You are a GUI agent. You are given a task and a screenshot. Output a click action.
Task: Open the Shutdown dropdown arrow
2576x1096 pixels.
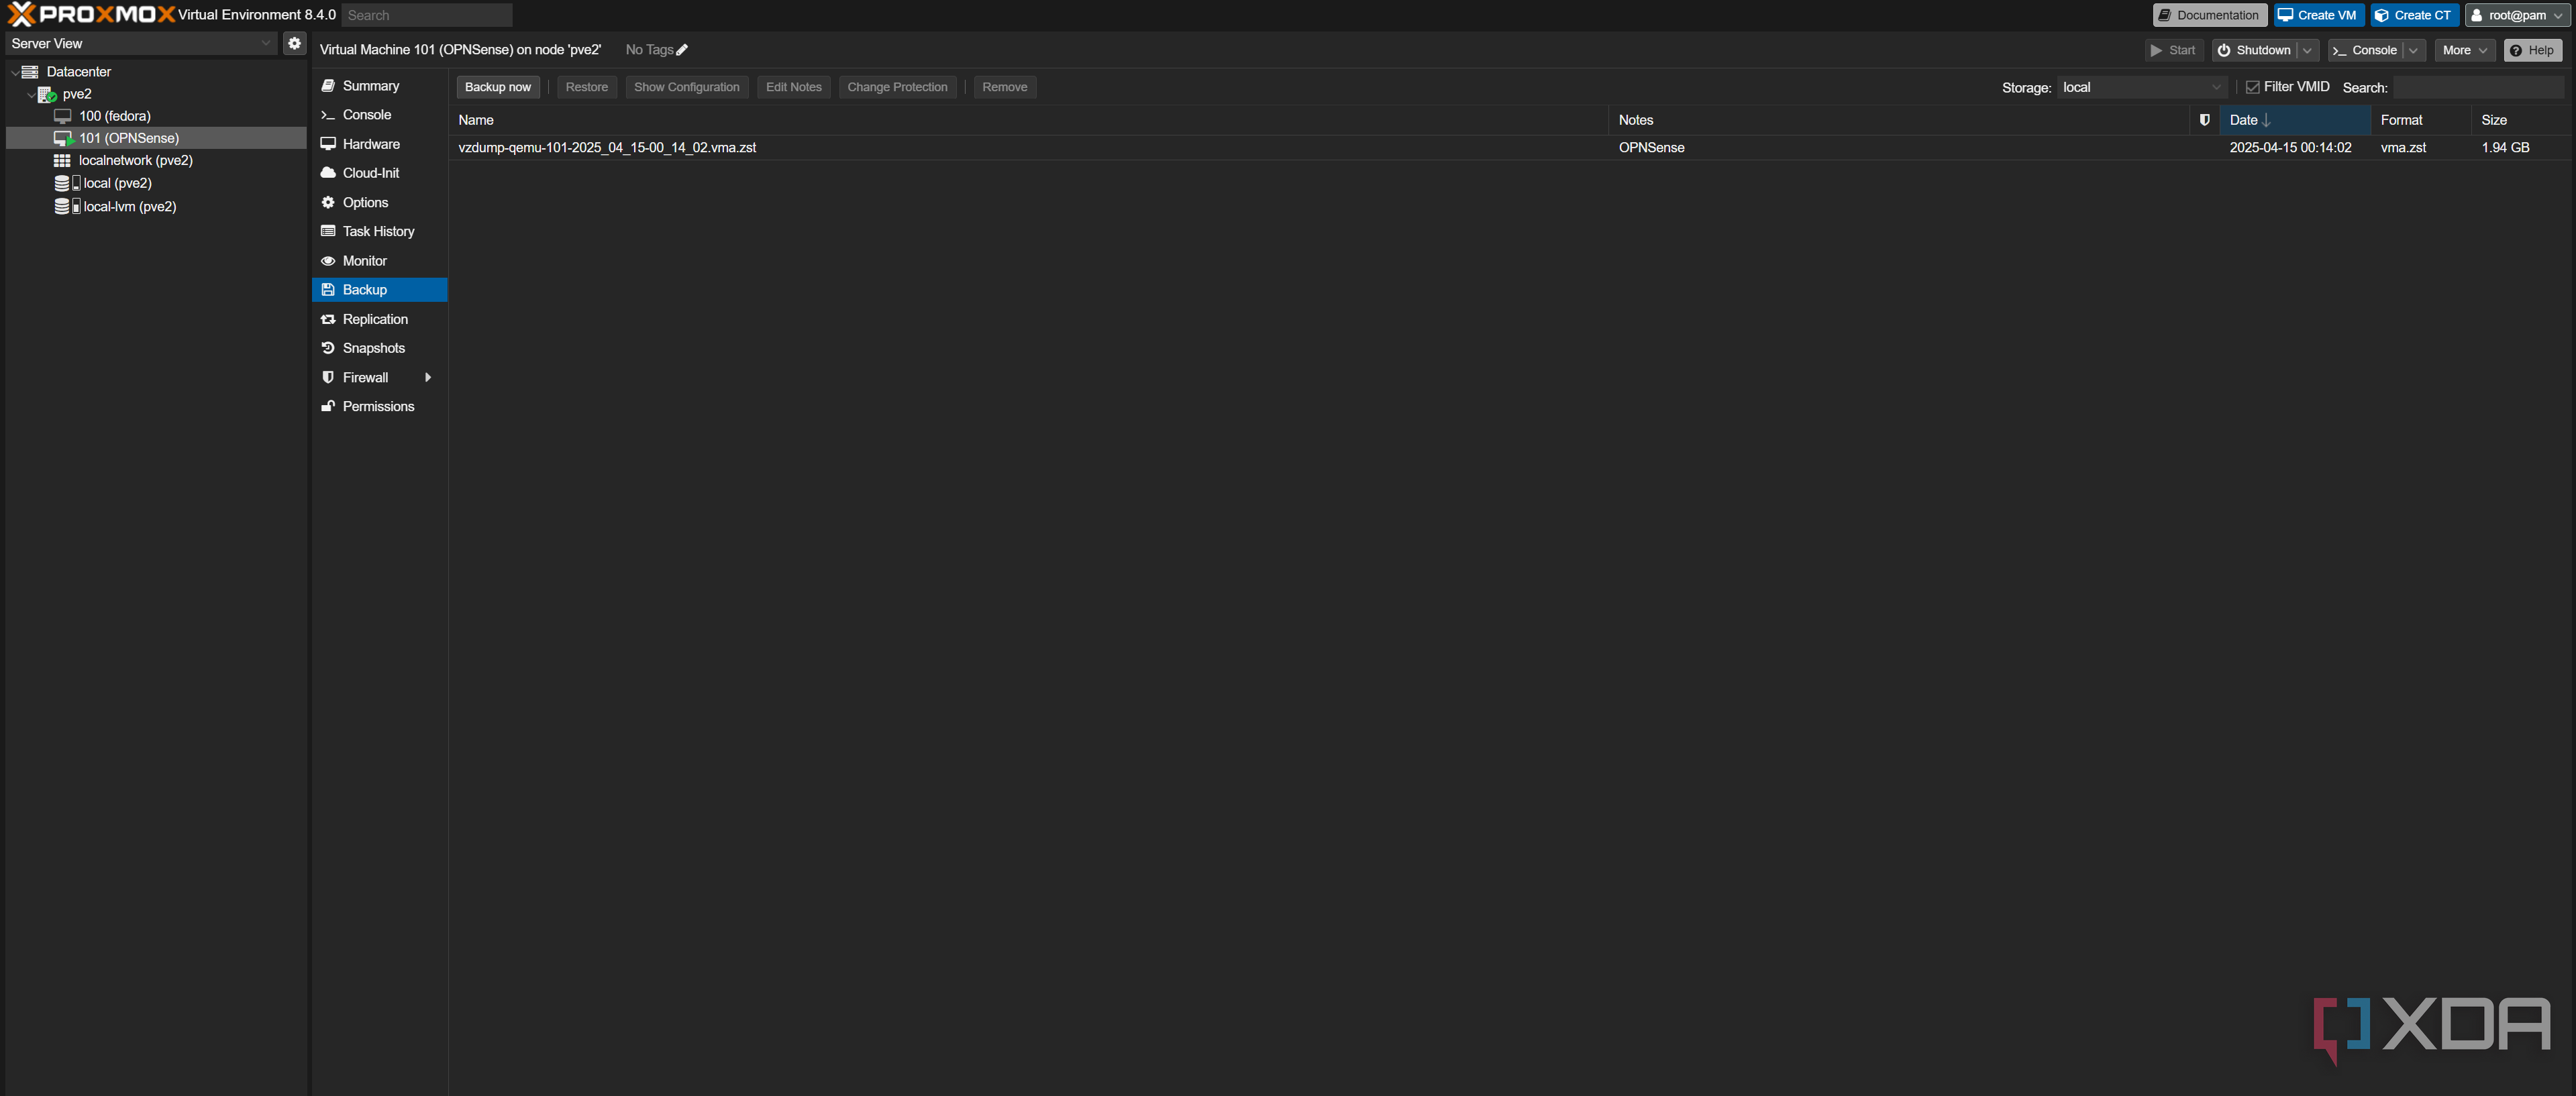point(2307,50)
